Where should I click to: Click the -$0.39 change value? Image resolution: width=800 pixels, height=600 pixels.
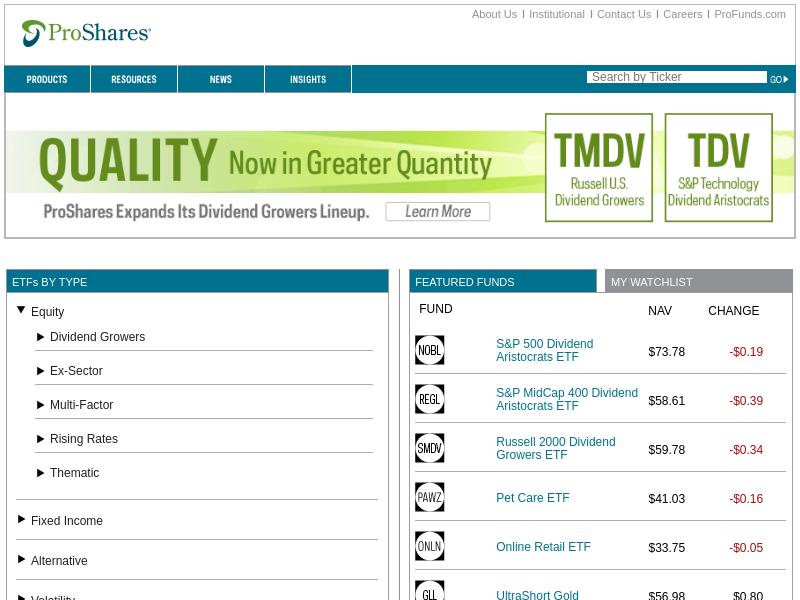click(x=746, y=401)
